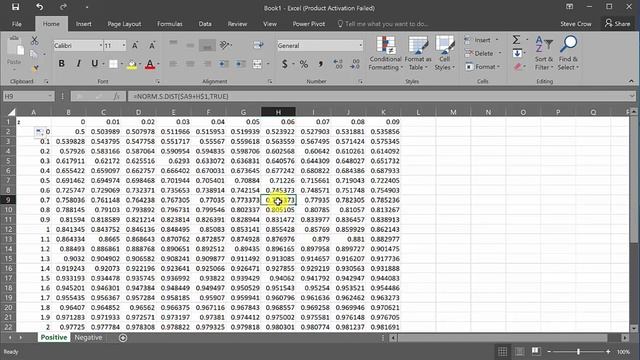Add a new sheet with plus icon
The height and width of the screenshot is (360, 640).
tap(123, 338)
